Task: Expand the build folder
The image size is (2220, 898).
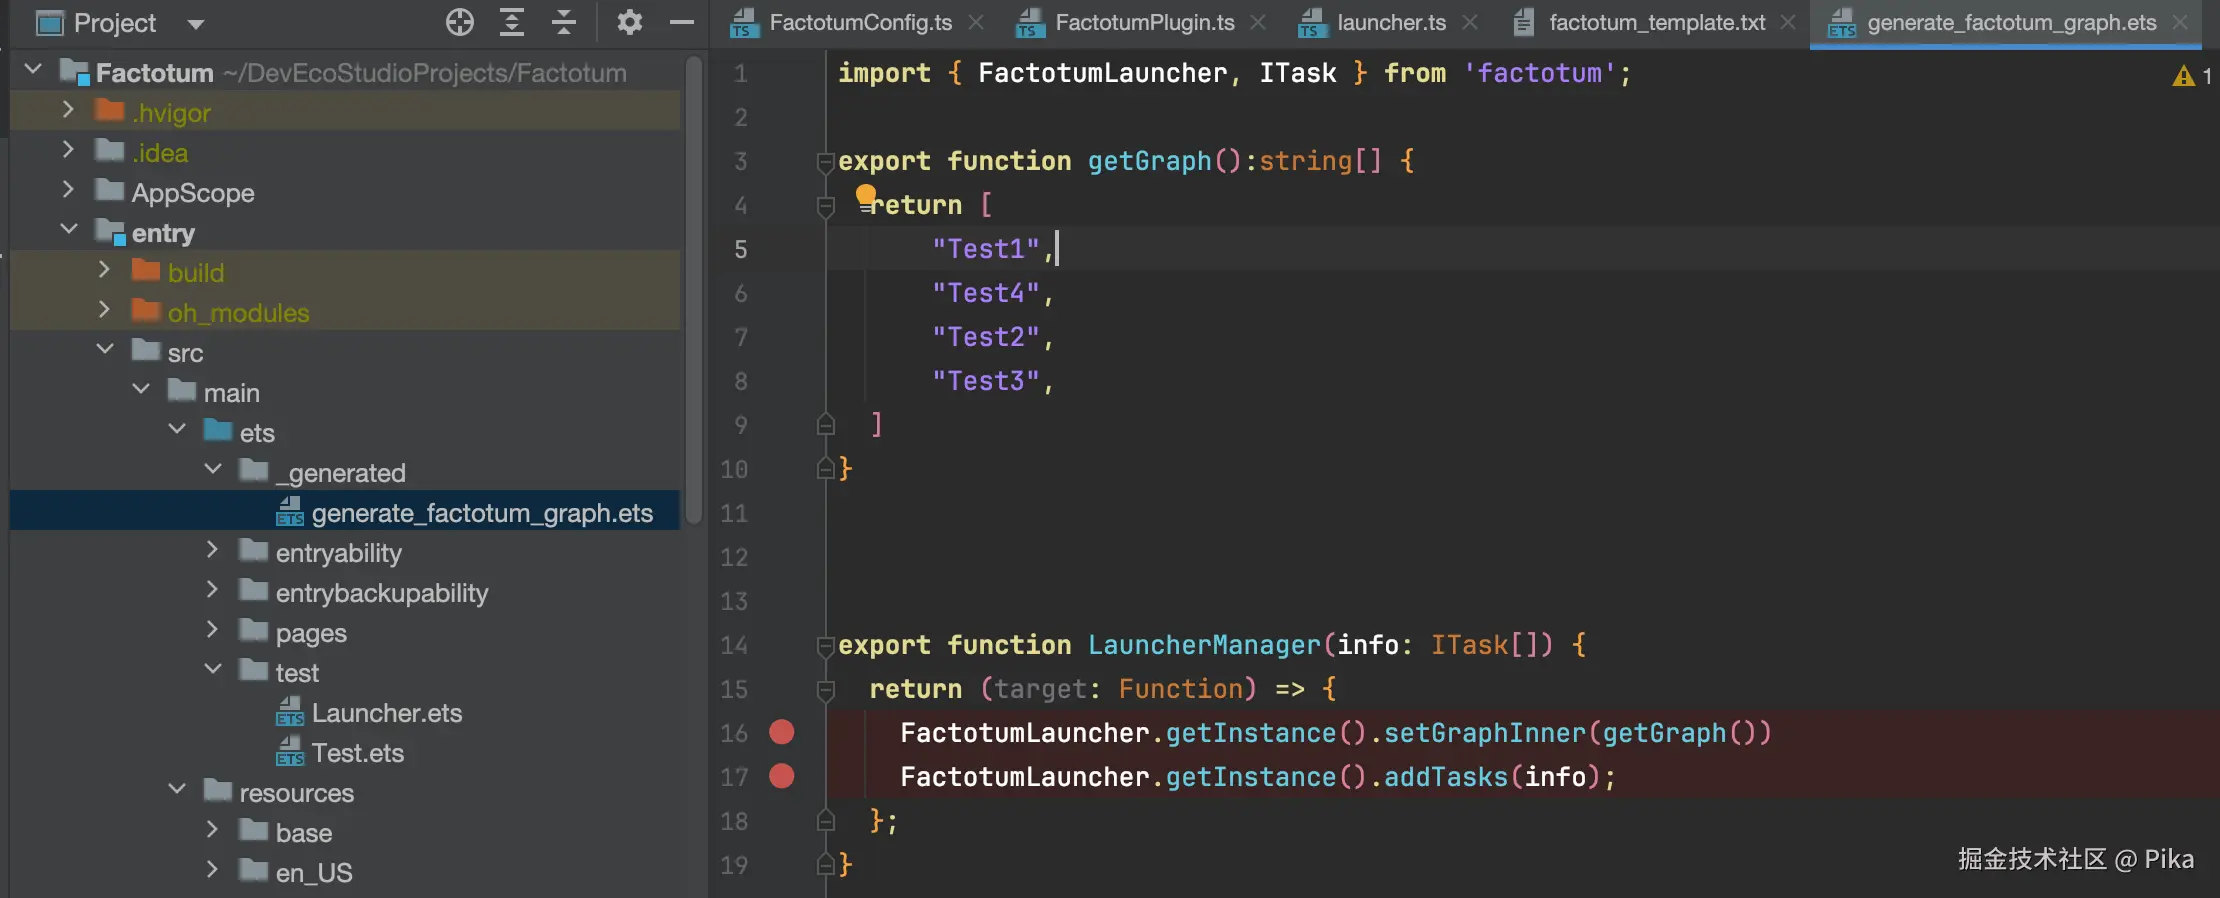Action: [104, 269]
